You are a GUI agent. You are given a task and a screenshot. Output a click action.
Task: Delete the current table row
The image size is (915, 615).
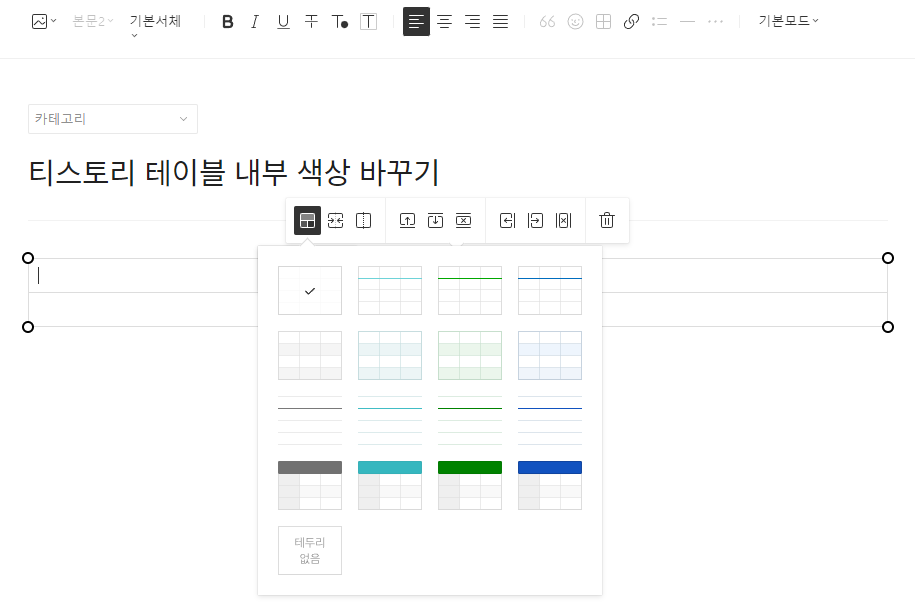[463, 221]
